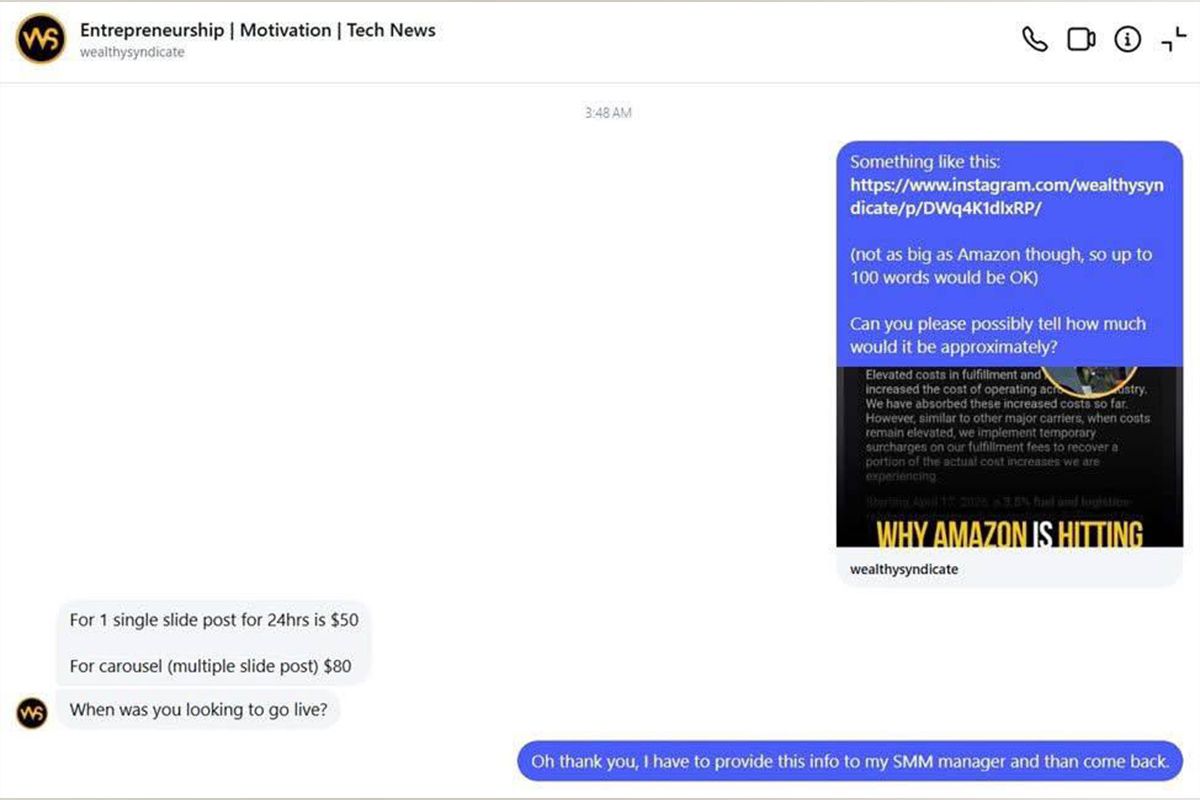
Task: Select the 'When was you looking to go live?' message
Action: click(198, 710)
